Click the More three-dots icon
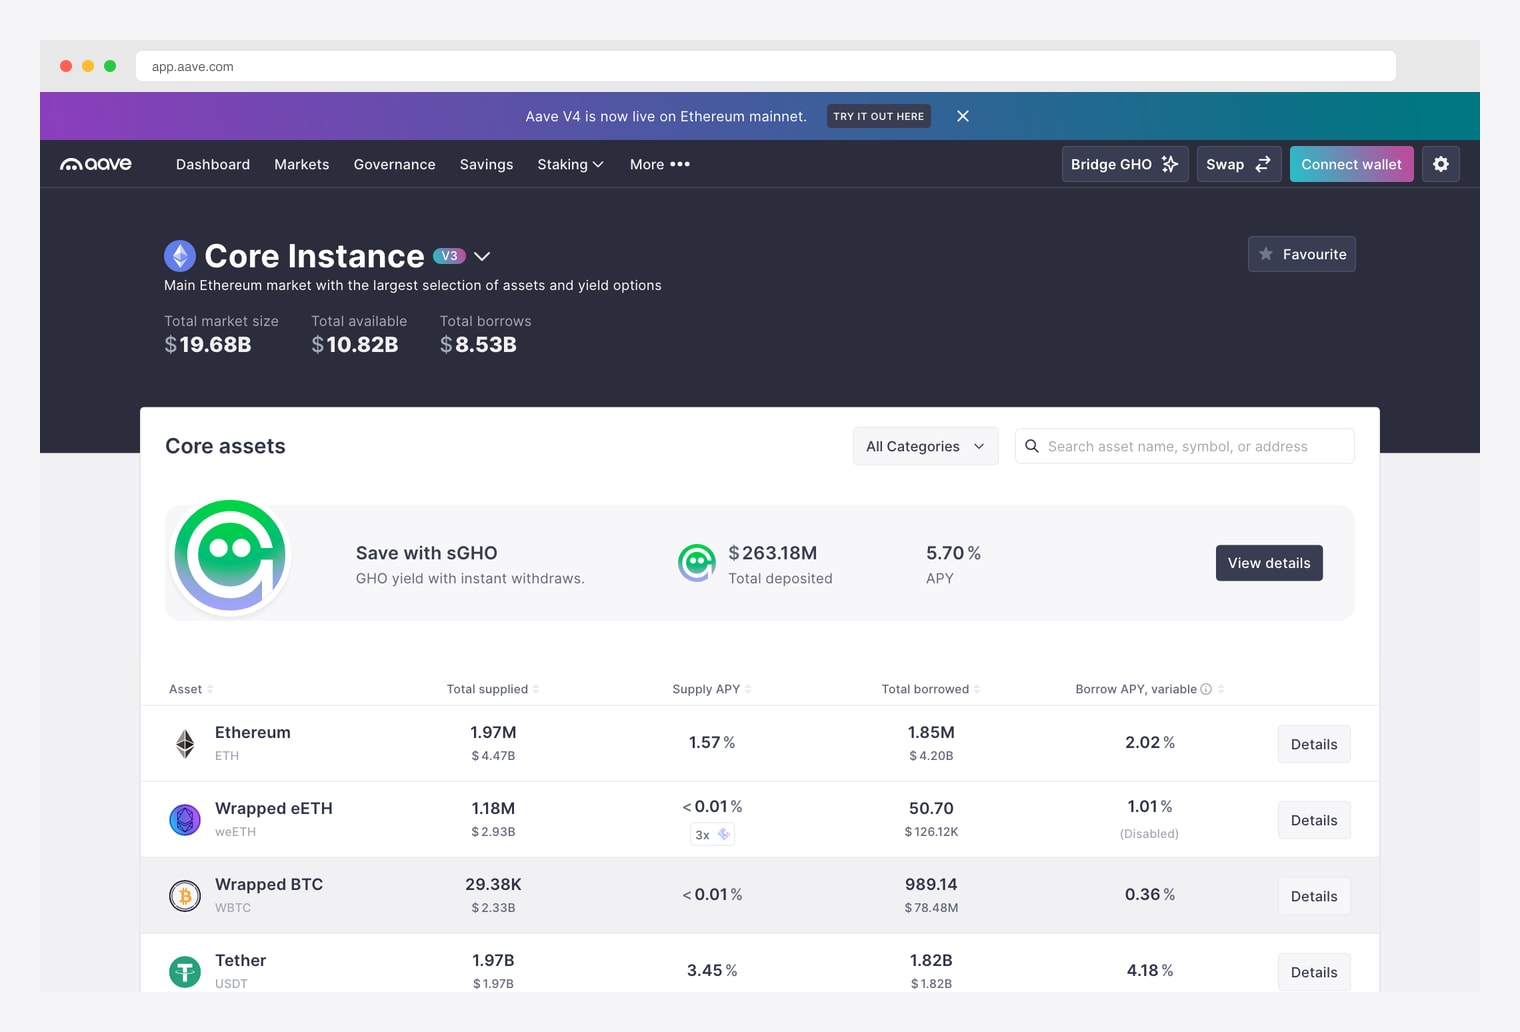The height and width of the screenshot is (1032, 1520). 680,164
